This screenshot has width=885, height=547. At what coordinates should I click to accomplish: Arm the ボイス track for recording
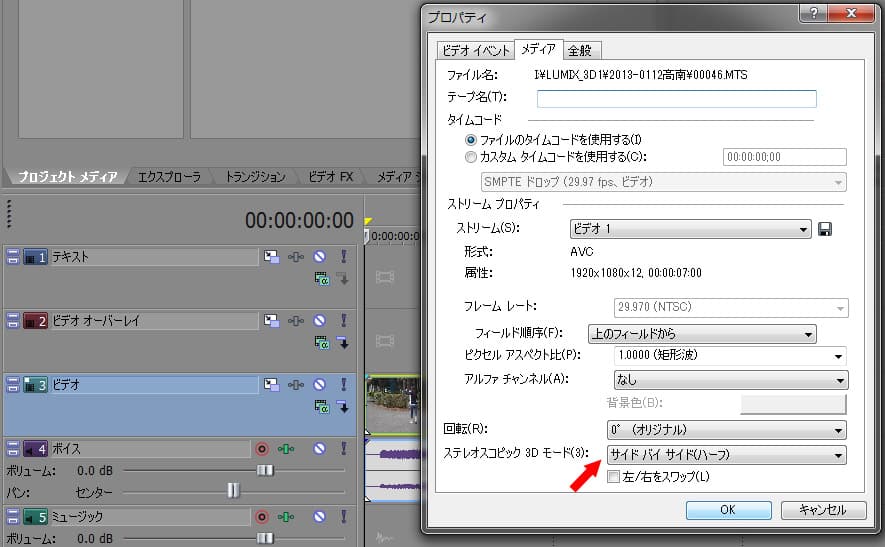pos(263,449)
